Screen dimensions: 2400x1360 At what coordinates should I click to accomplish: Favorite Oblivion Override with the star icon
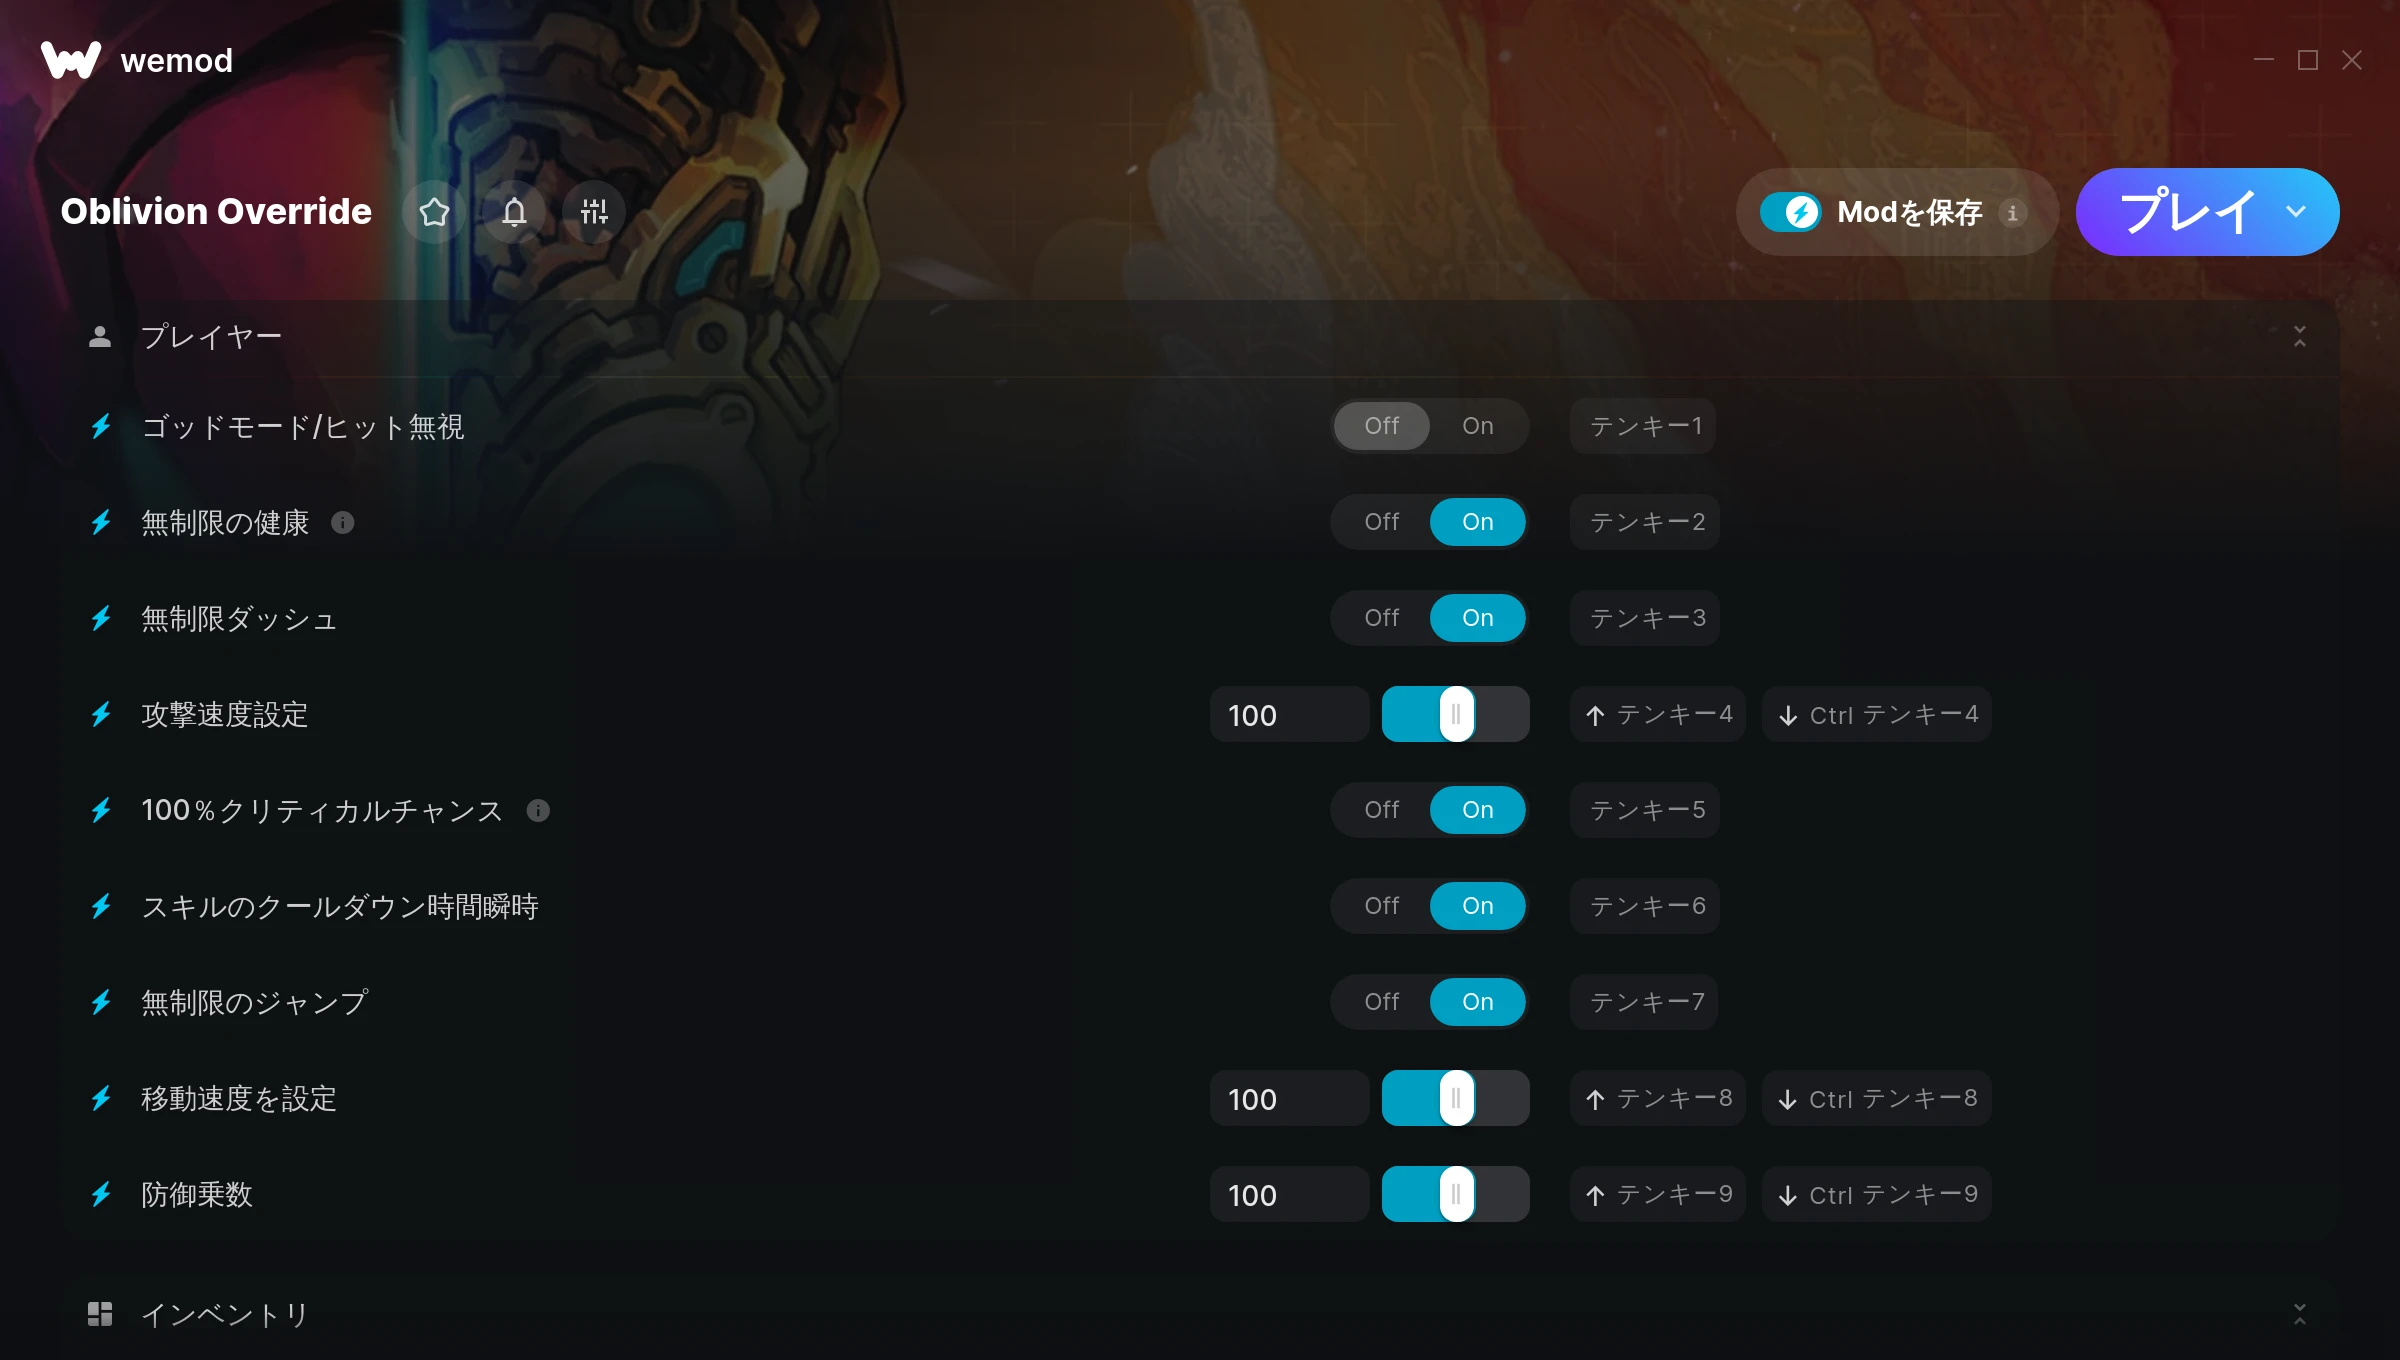point(434,212)
